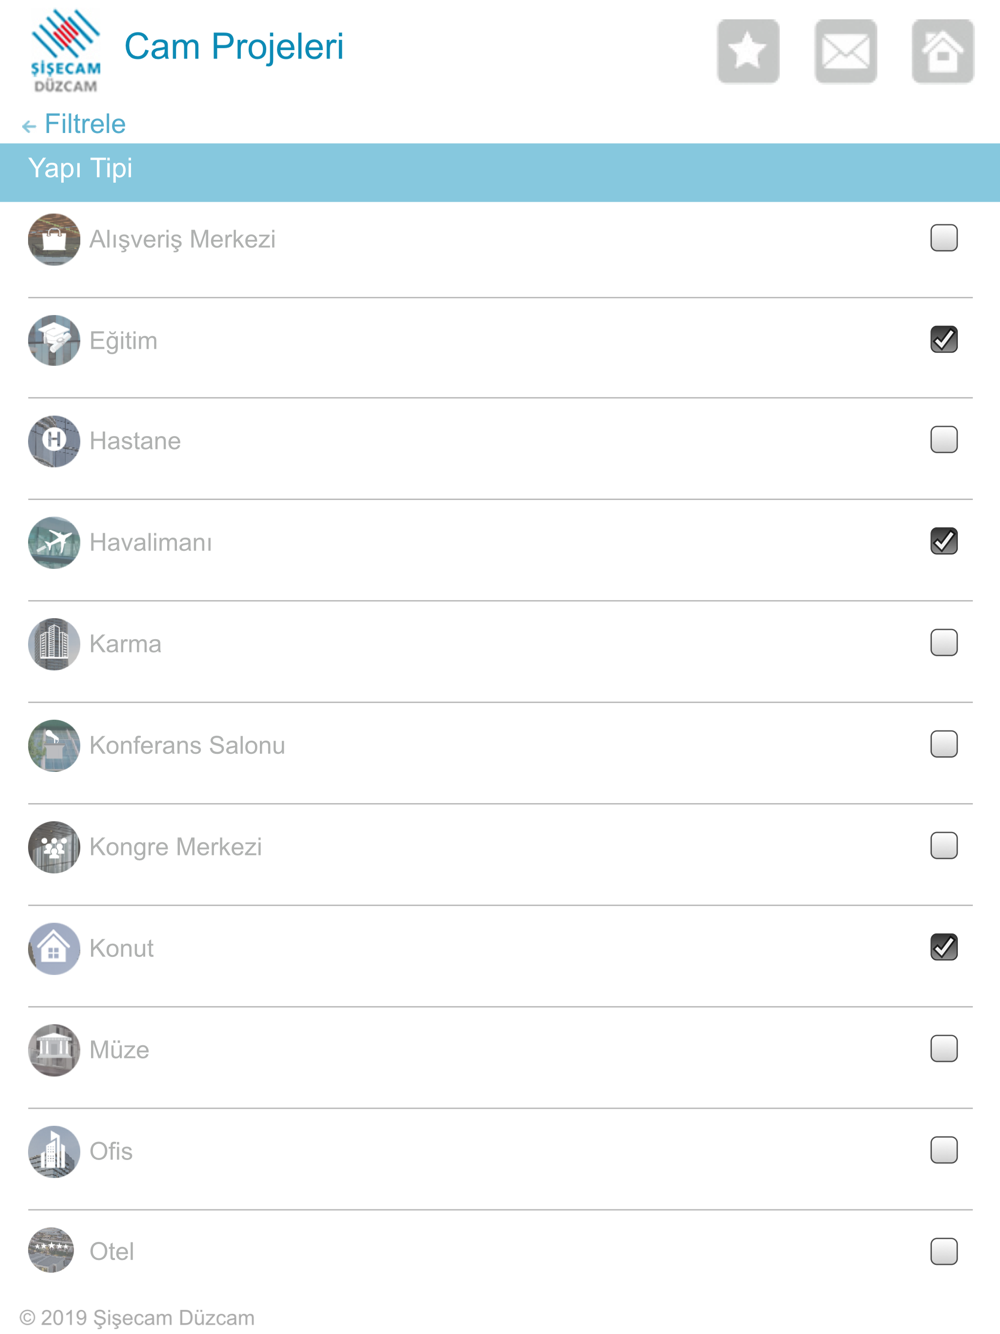1000x1334 pixels.
Task: Enable the Karma checkbox
Action: (944, 642)
